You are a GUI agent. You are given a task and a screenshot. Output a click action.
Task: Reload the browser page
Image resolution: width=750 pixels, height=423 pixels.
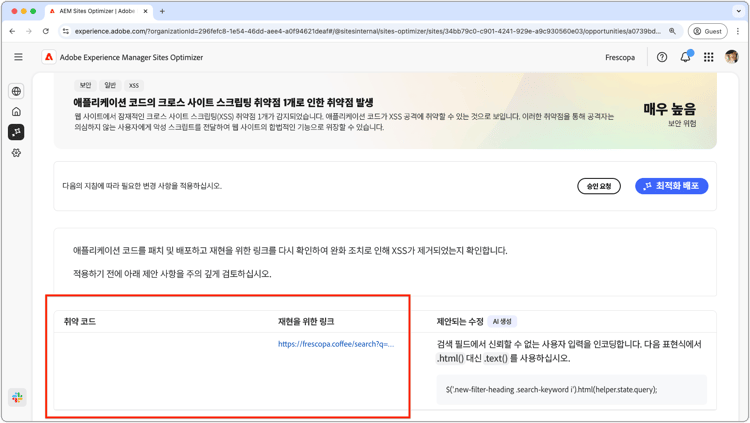click(45, 31)
